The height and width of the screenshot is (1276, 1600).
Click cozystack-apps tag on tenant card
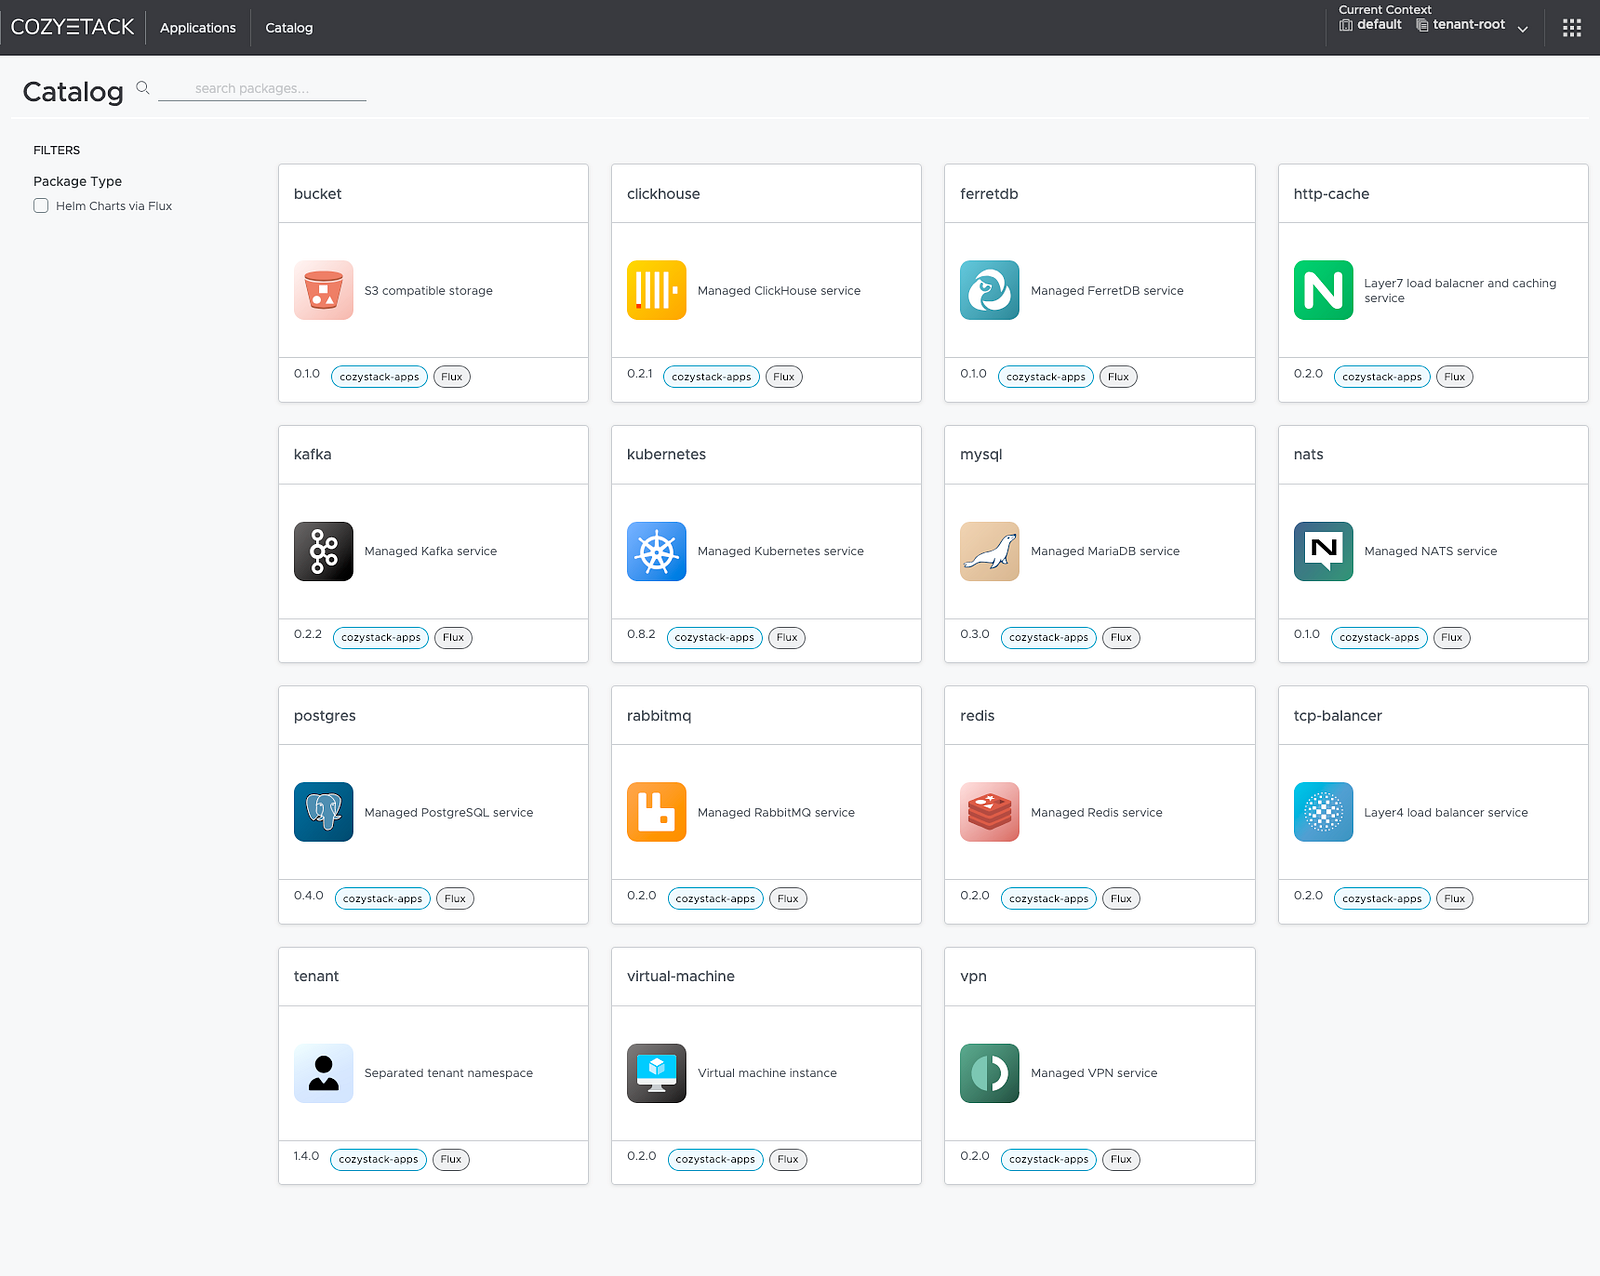378,1160
